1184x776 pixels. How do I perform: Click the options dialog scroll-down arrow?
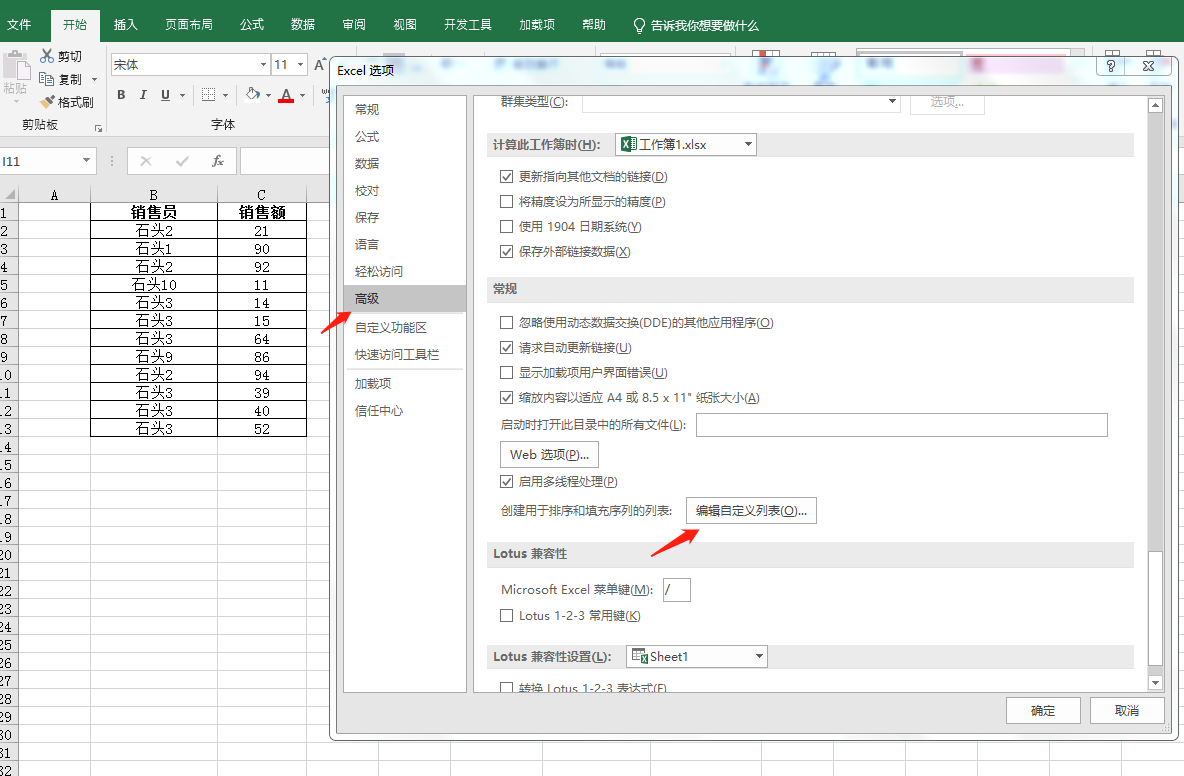pos(1155,682)
